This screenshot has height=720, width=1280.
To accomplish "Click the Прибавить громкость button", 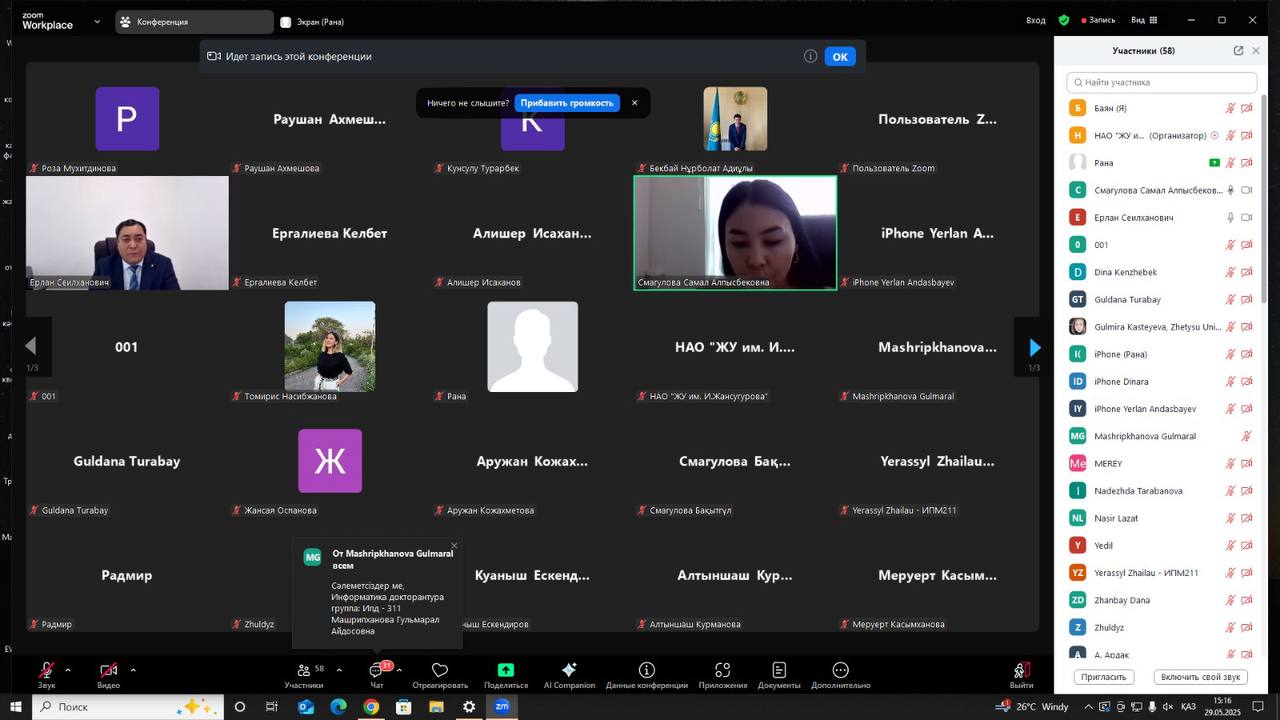I will pyautogui.click(x=567, y=103).
